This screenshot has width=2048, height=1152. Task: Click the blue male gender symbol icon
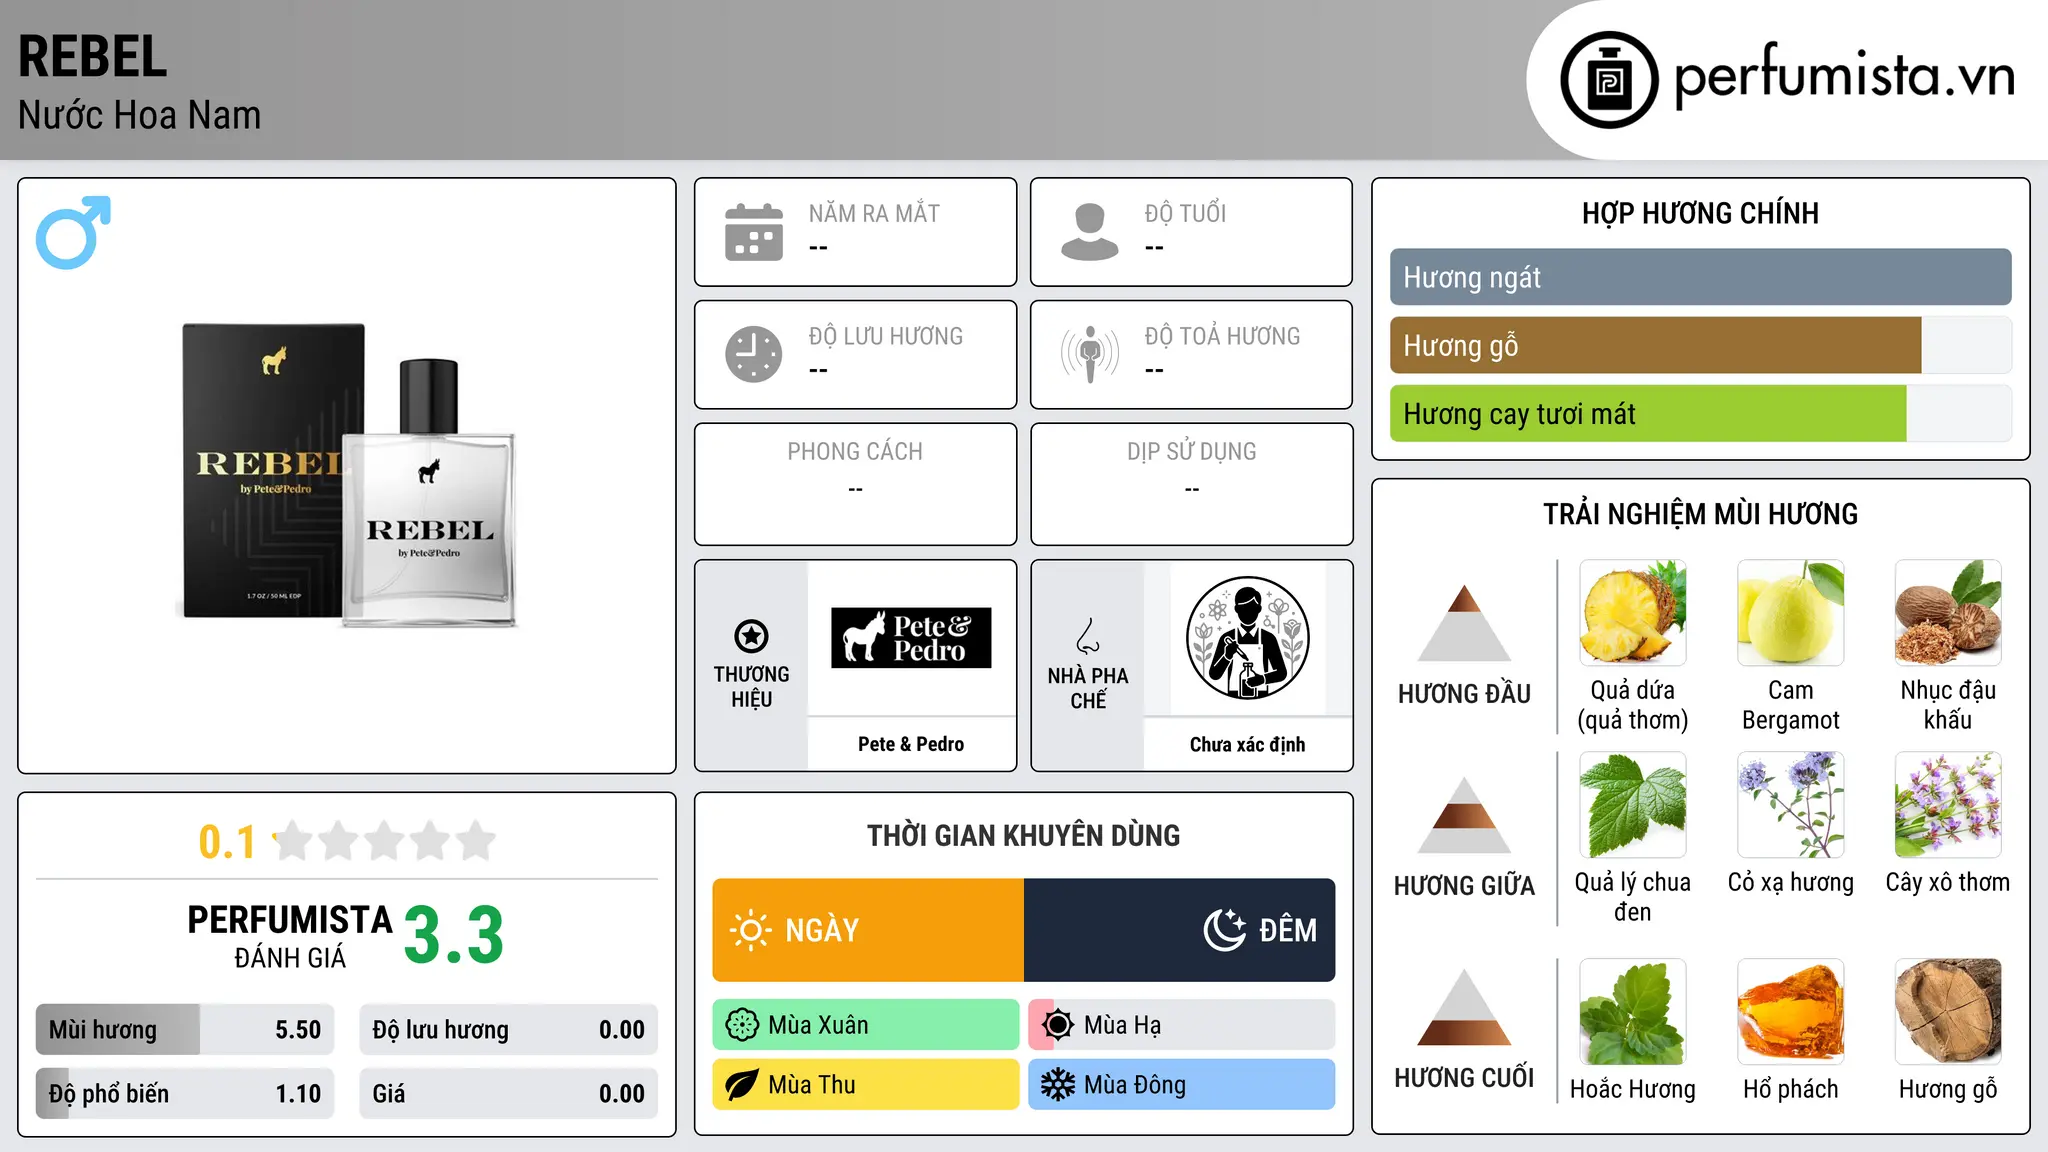coord(73,232)
